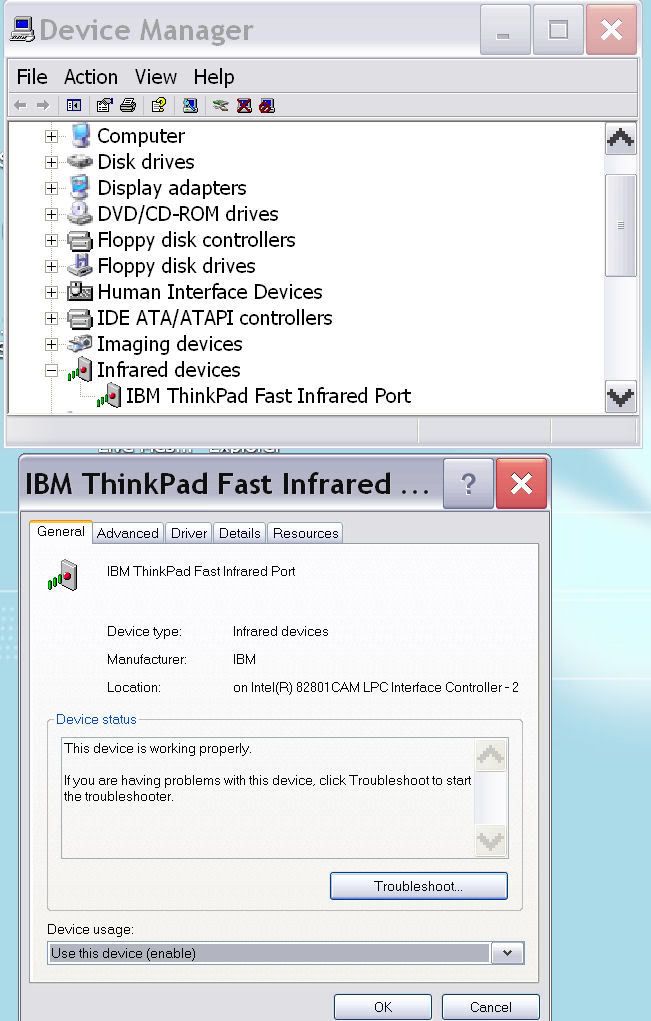This screenshot has width=651, height=1021.
Task: Click the device tree scroll down arrow
Action: pos(620,397)
